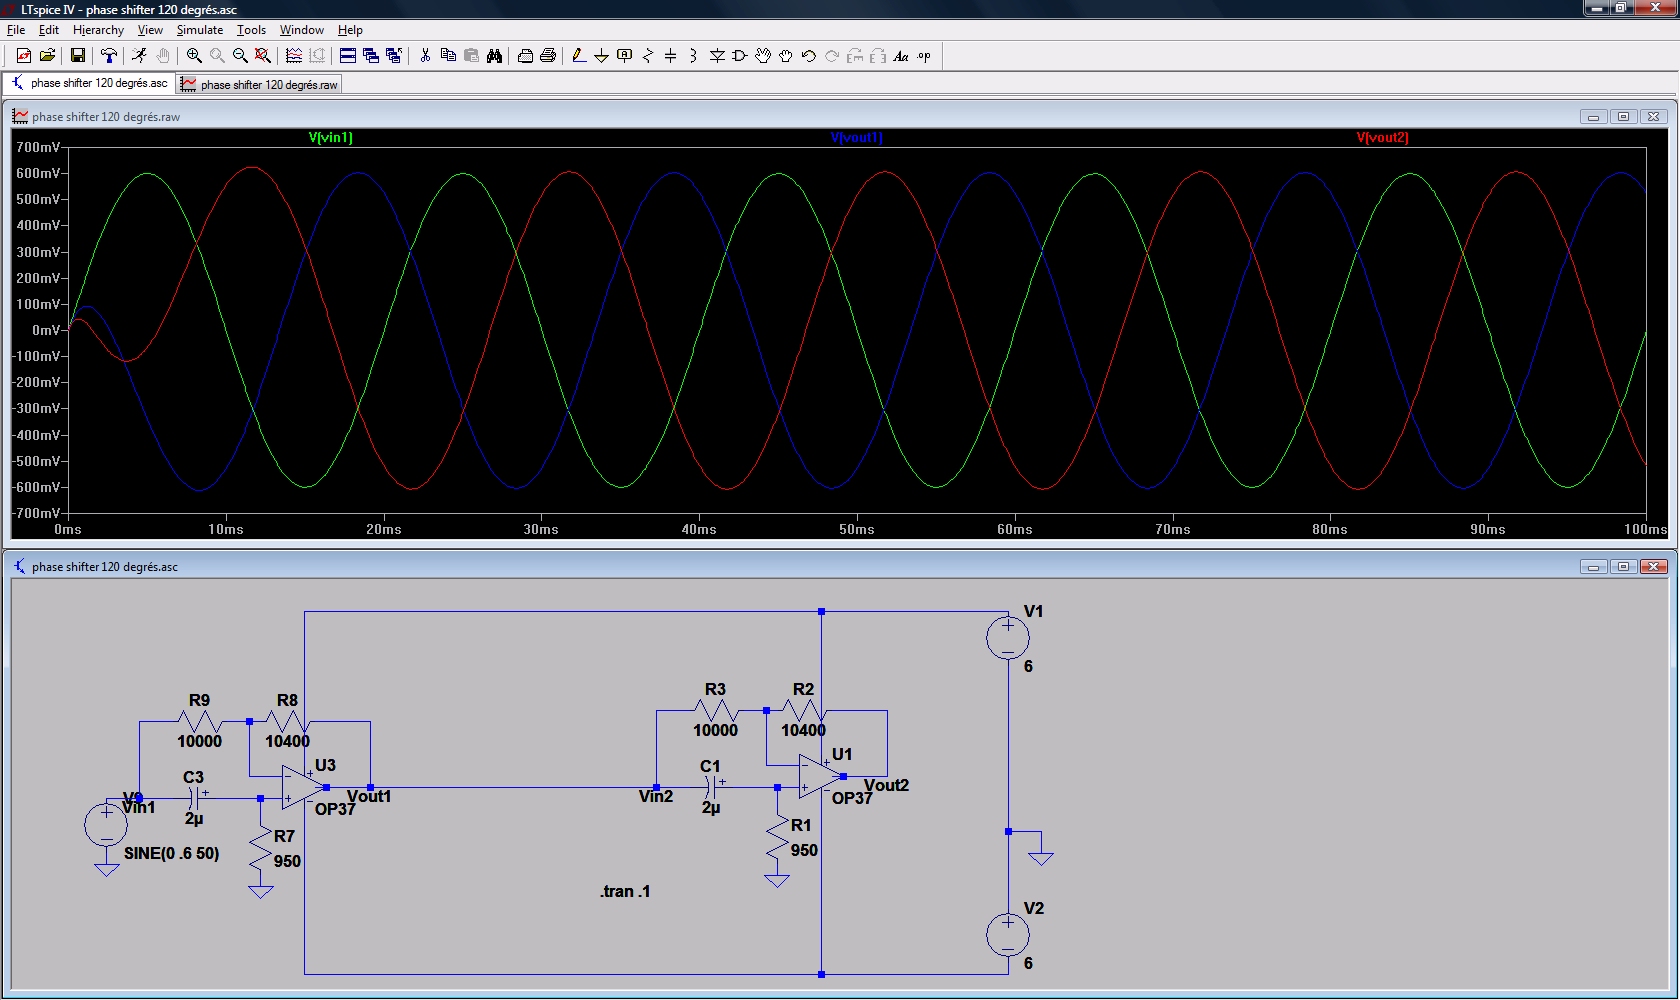
Task: Choose the Place Diode tool
Action: click(x=717, y=56)
